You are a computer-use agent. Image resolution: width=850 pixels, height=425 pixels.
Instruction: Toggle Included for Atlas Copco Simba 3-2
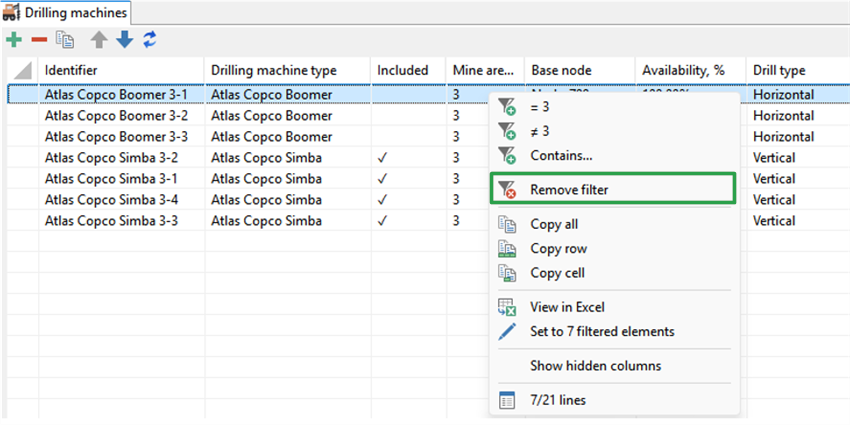point(382,158)
